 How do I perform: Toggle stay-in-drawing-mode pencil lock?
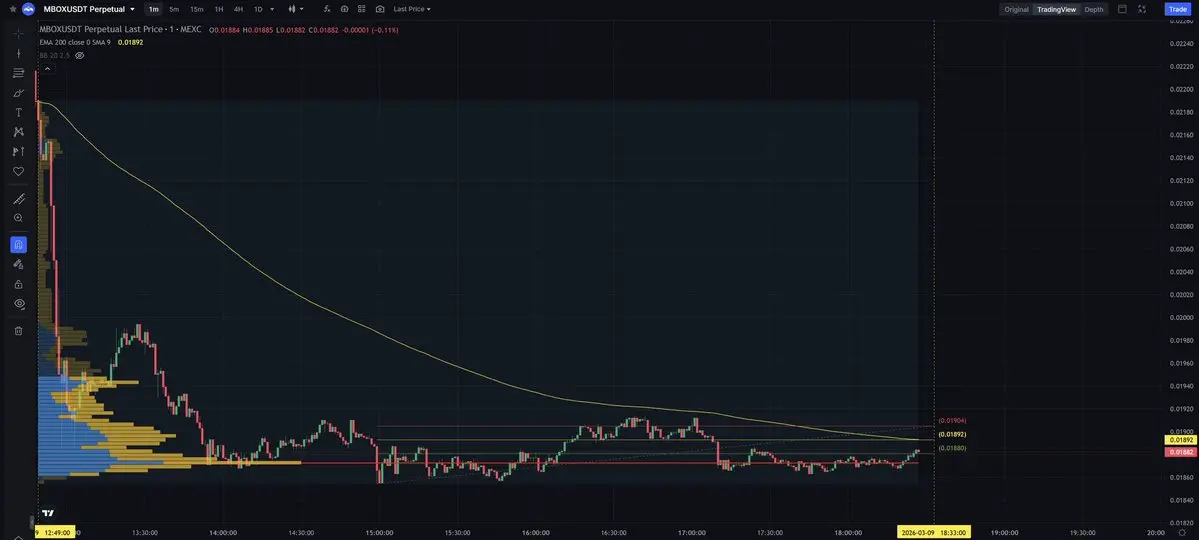pyautogui.click(x=18, y=265)
